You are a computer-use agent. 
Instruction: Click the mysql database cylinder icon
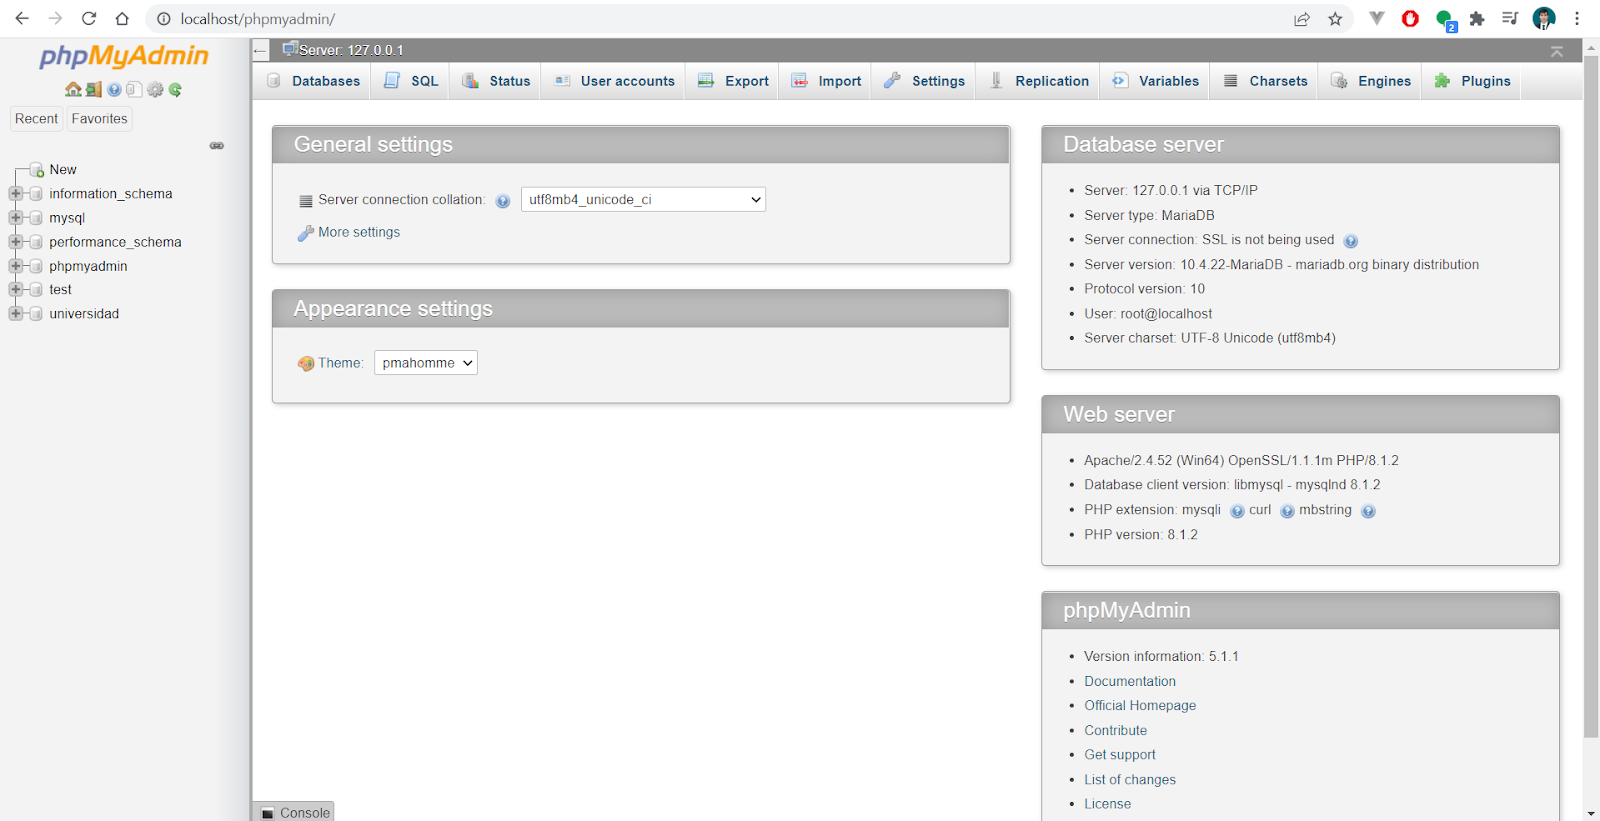[x=36, y=218]
